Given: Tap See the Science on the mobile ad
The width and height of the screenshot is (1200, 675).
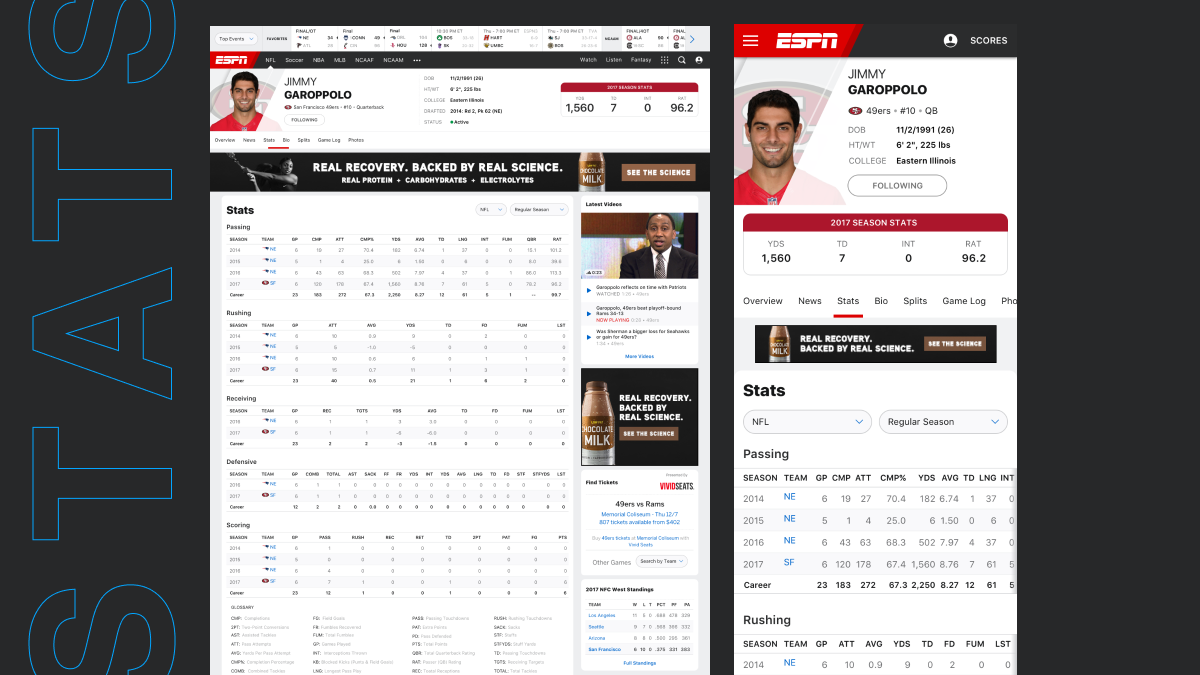Looking at the screenshot, I should click(x=955, y=344).
